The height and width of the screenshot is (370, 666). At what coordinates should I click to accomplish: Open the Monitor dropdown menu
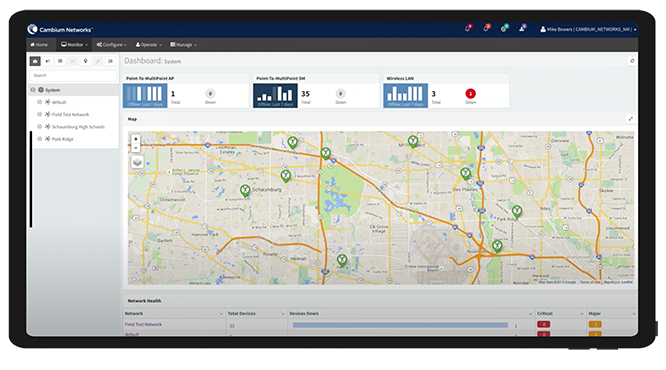pyautogui.click(x=74, y=45)
